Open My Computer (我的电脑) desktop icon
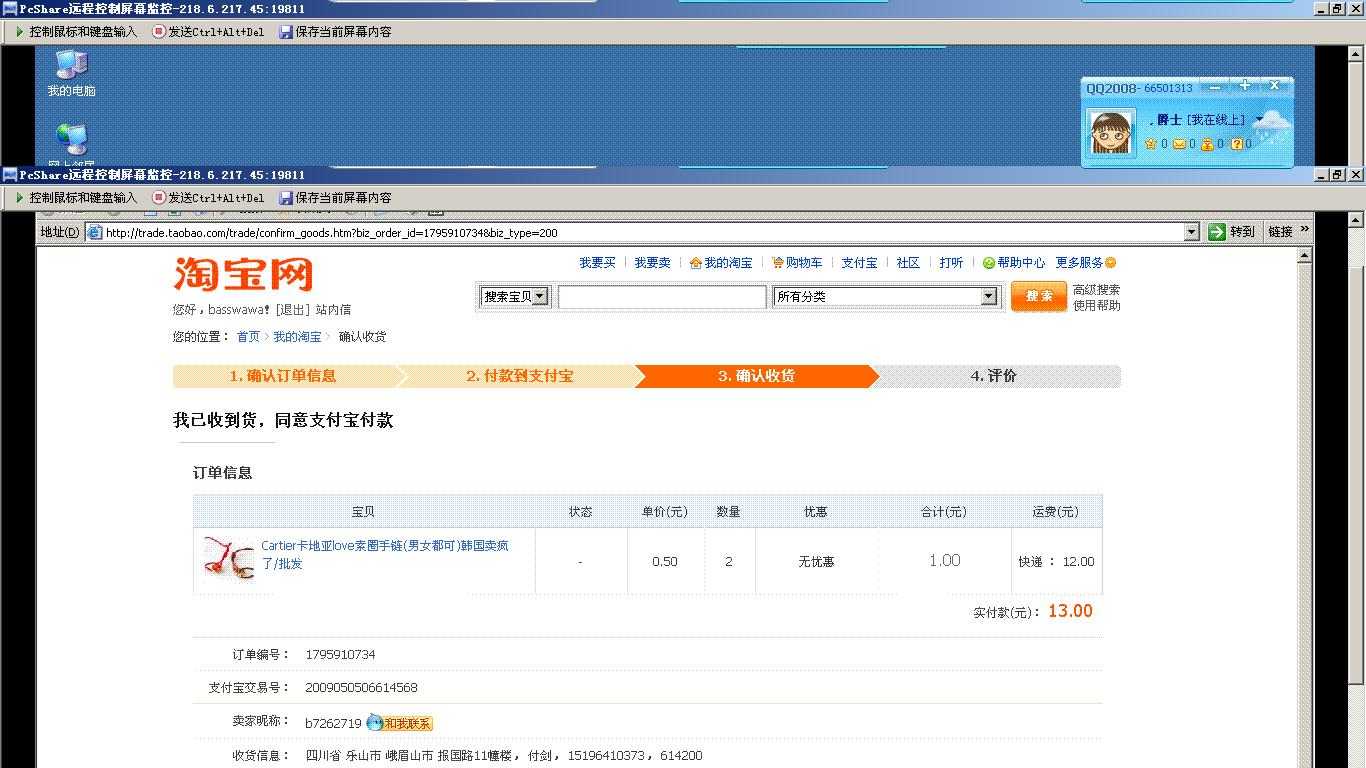Image resolution: width=1366 pixels, height=768 pixels. (71, 73)
